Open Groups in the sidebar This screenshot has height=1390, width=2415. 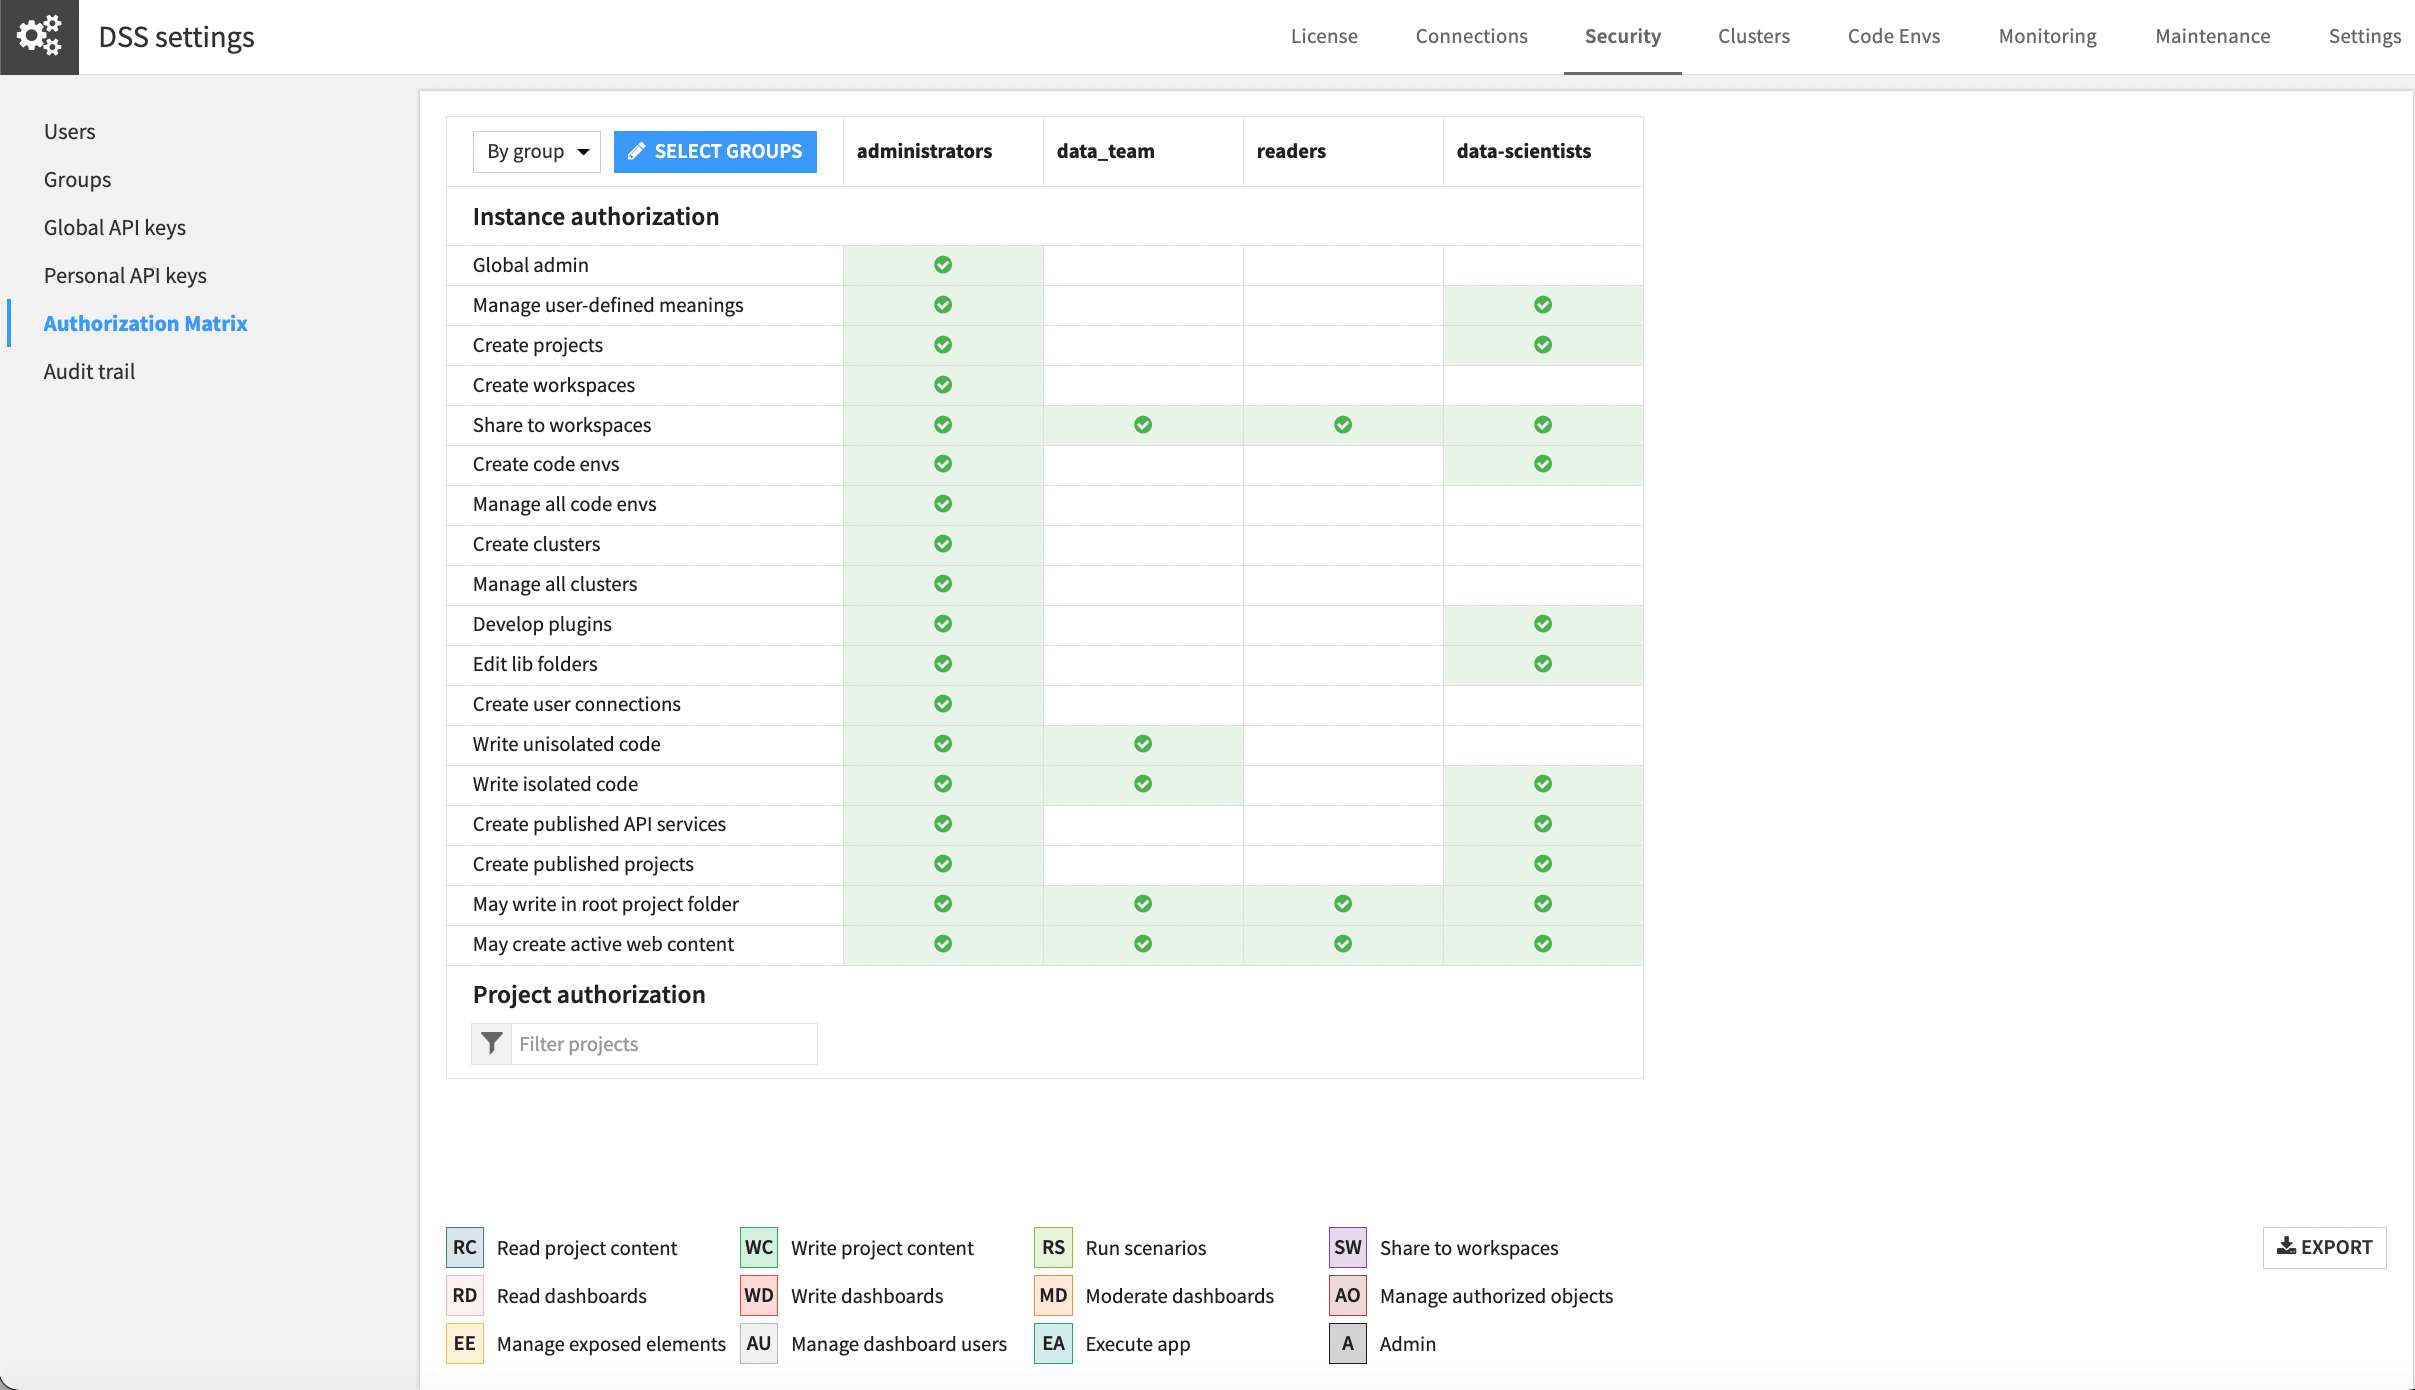[x=77, y=180]
